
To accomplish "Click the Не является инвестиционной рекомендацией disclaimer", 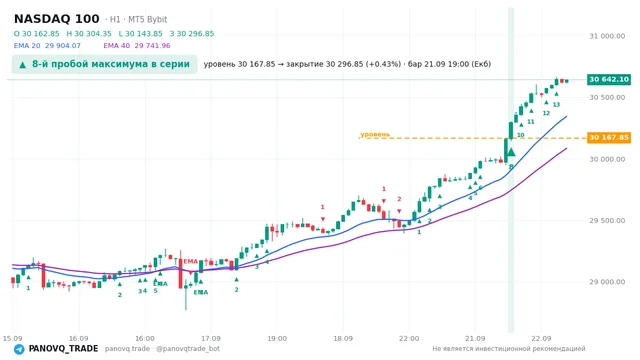I will [x=509, y=349].
